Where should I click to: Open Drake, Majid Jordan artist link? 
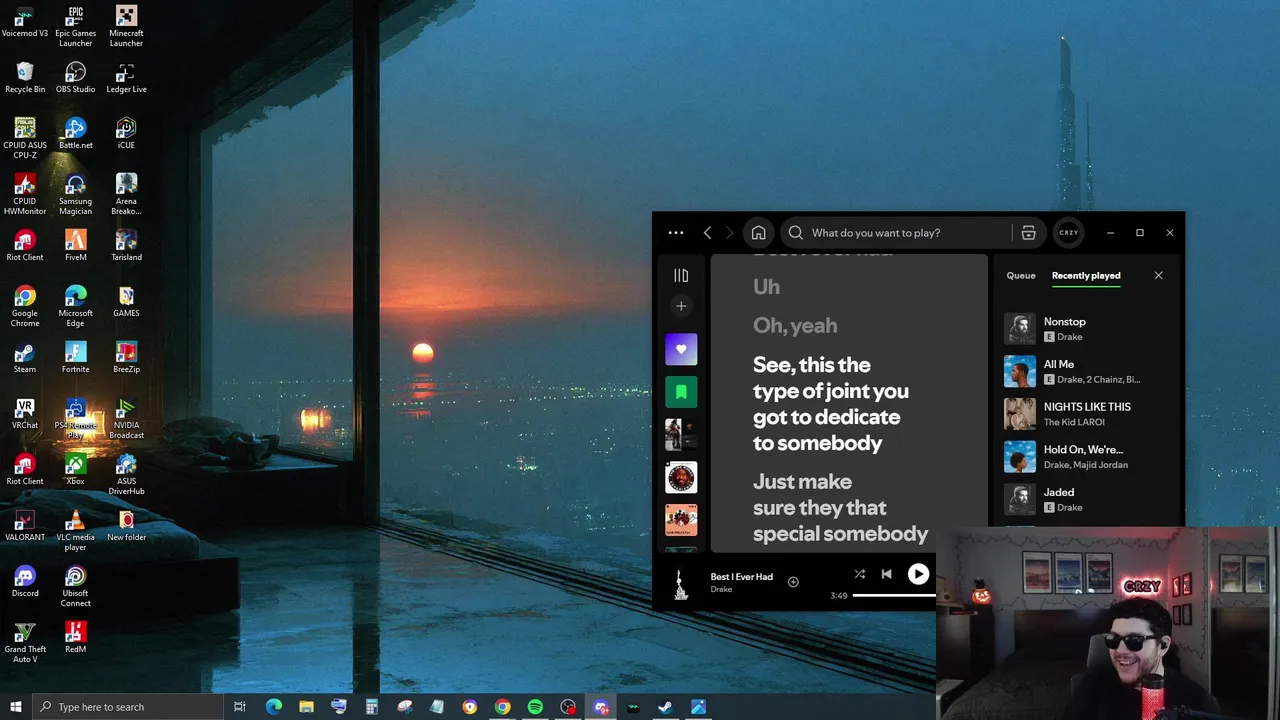coord(1086,465)
